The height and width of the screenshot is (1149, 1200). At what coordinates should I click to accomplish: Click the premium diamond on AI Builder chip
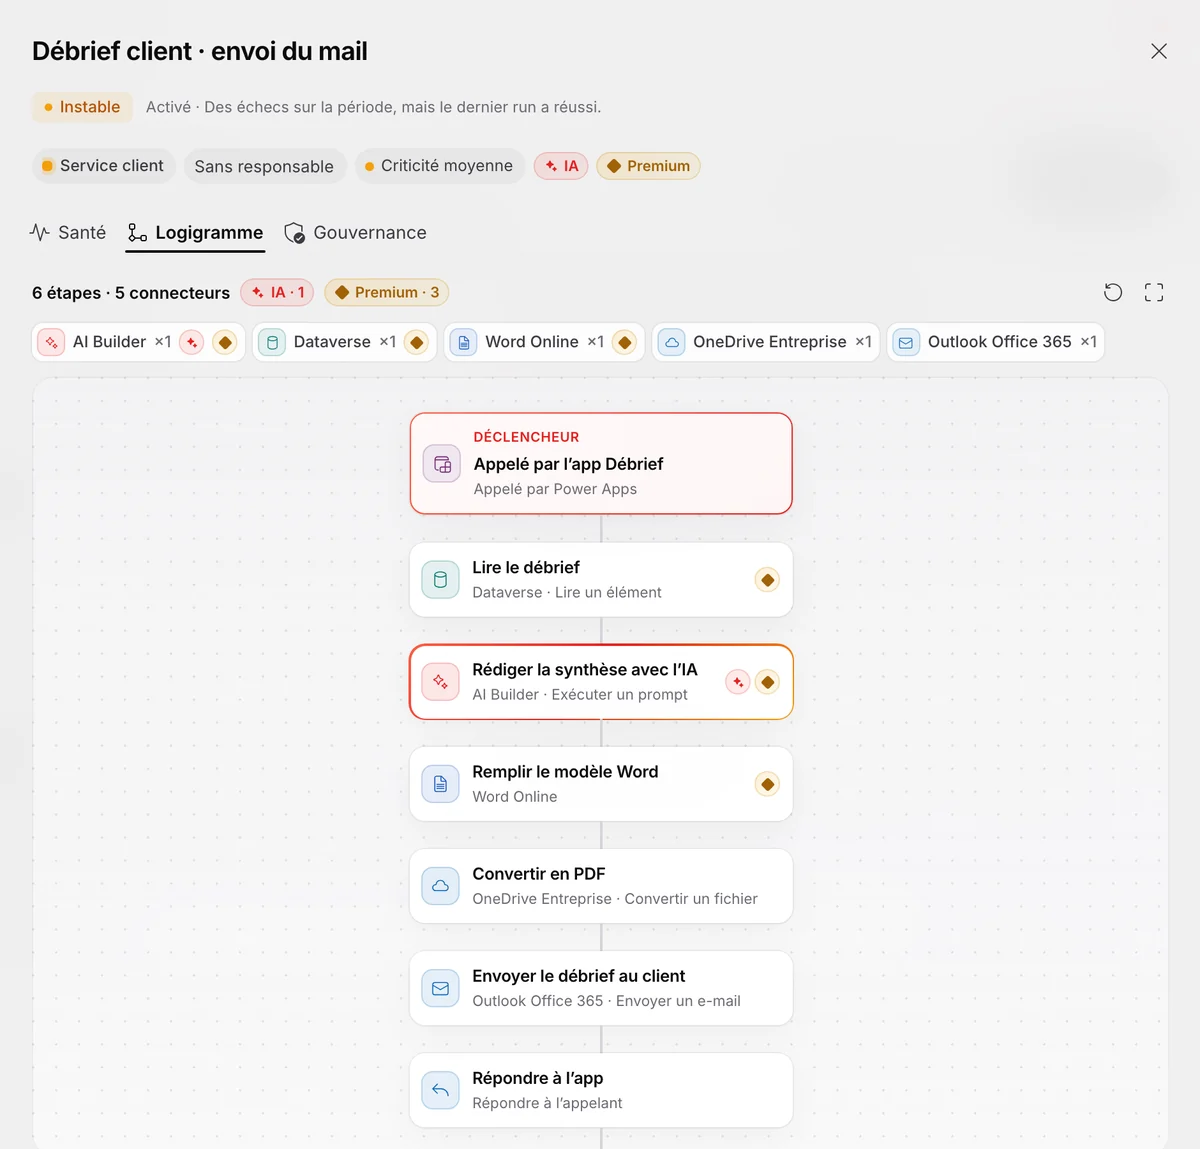(x=225, y=342)
